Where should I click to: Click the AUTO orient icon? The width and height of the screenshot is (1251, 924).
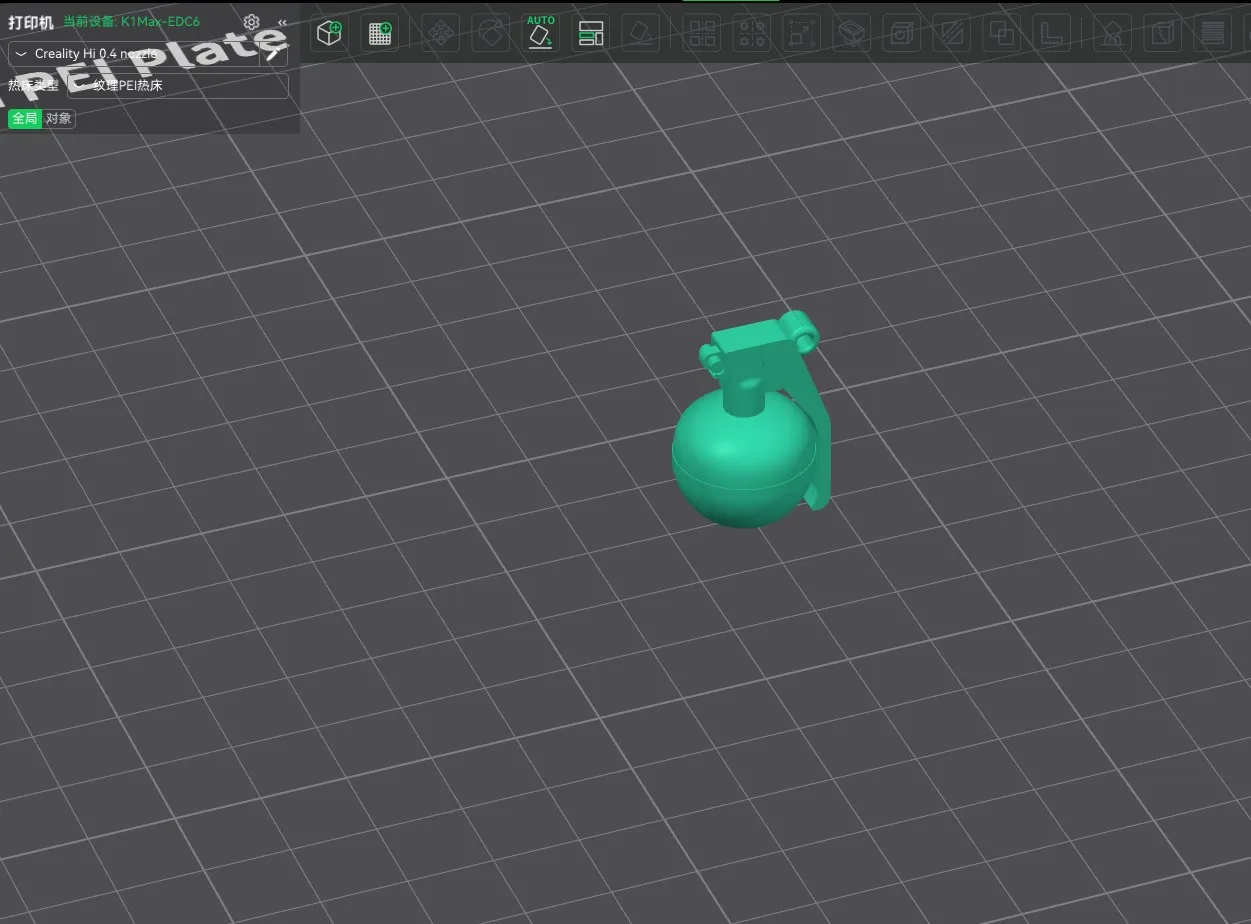click(541, 33)
